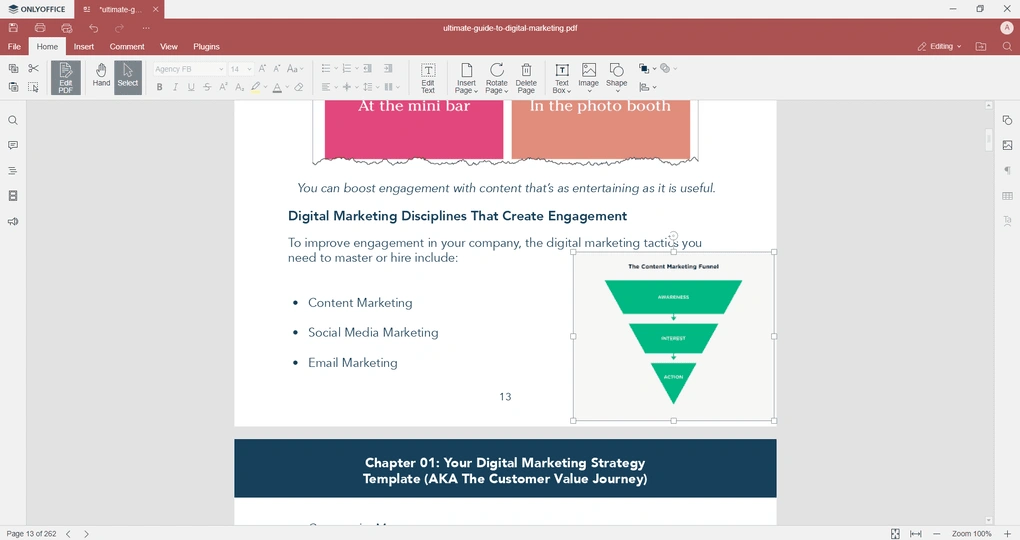This screenshot has height=540, width=1020.
Task: Cut the selection with the scissors icon
Action: [34, 68]
